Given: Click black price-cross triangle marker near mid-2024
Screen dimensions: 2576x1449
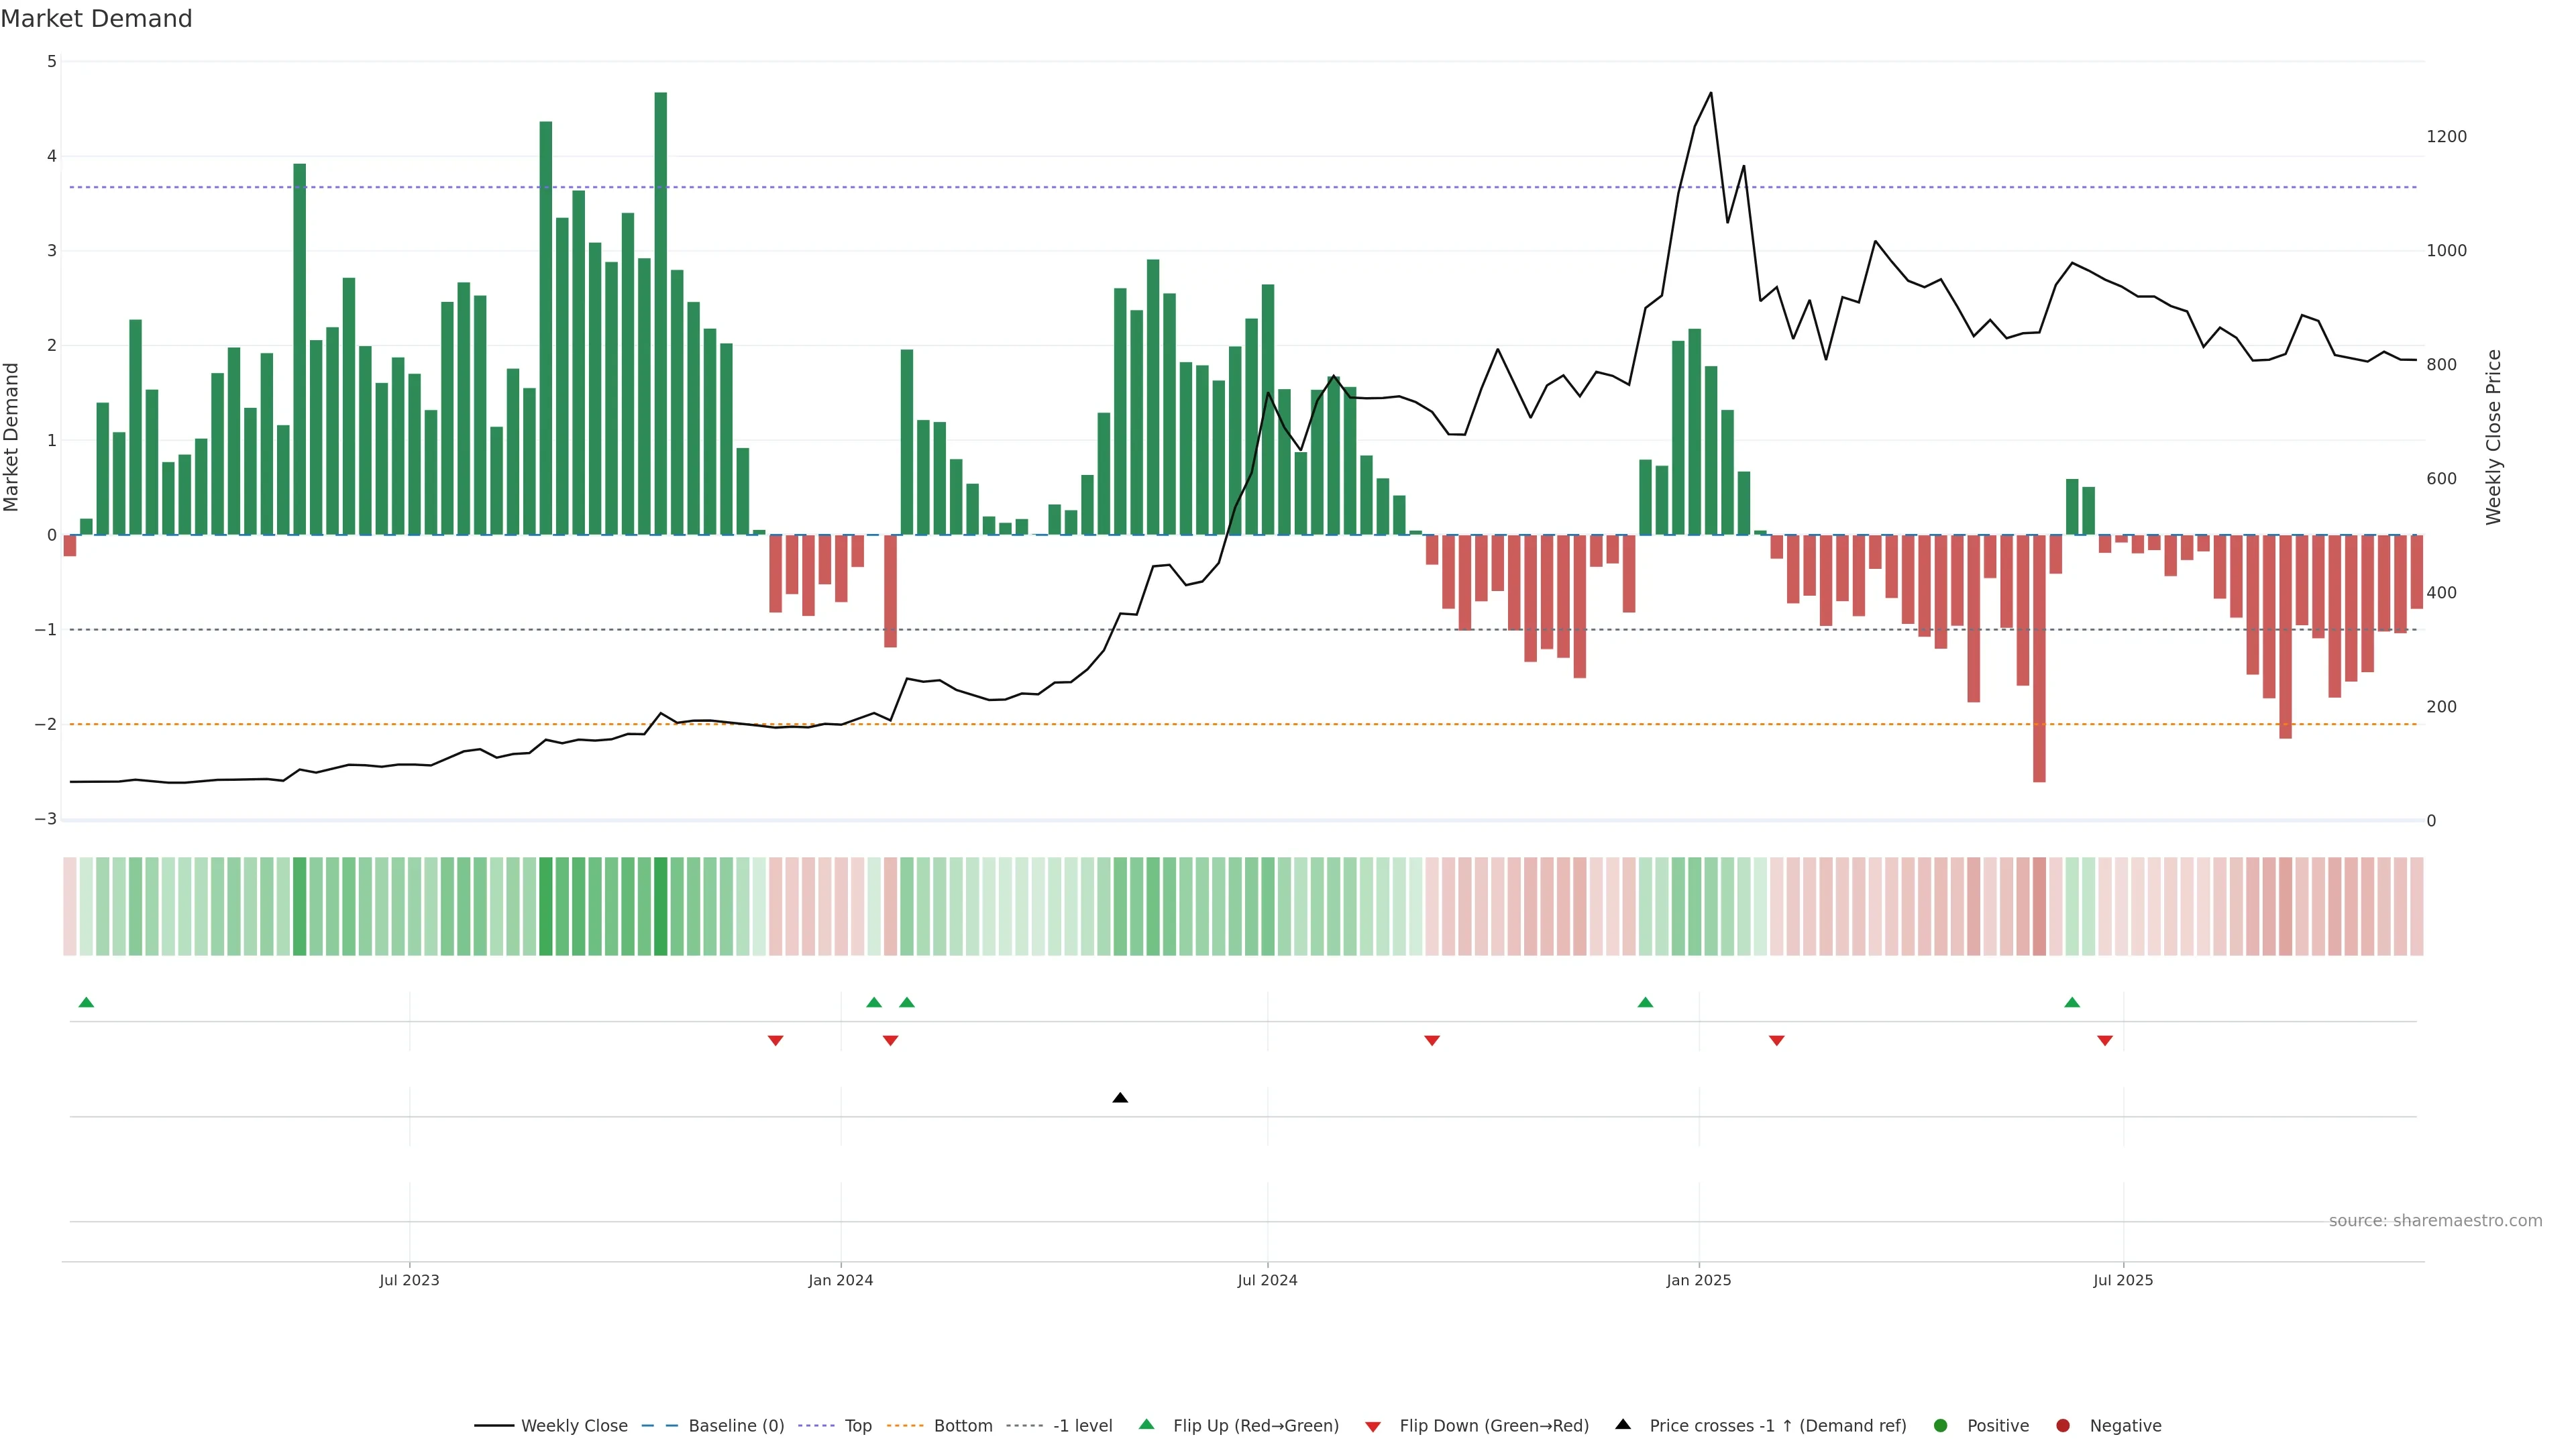Looking at the screenshot, I should [x=1120, y=1098].
